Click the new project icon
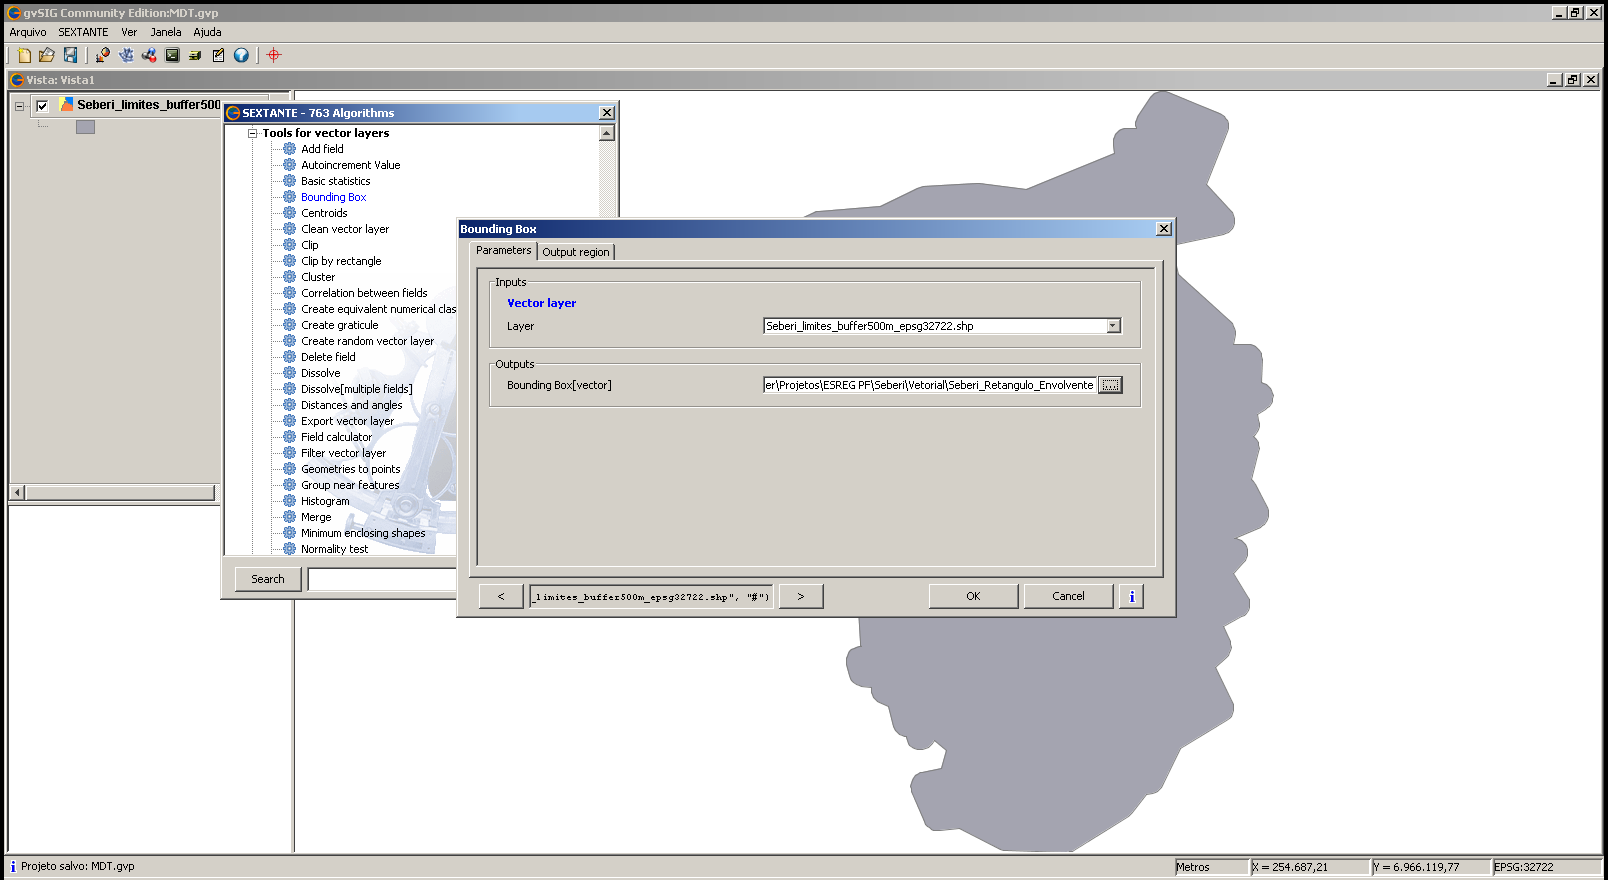 tap(24, 56)
